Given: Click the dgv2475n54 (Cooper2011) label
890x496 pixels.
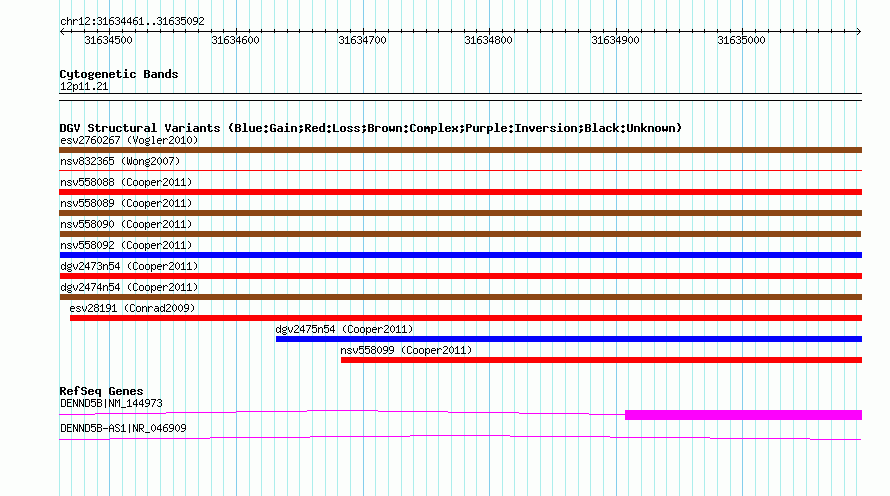Looking at the screenshot, I should click(x=344, y=329).
